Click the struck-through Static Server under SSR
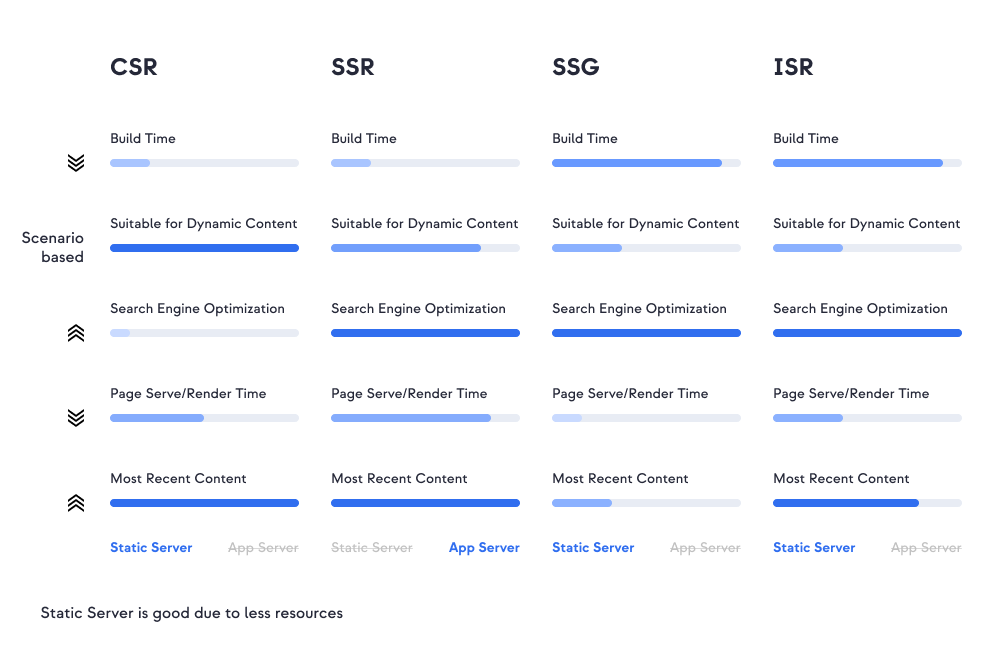Viewport: 1000px width, 654px height. (372, 548)
